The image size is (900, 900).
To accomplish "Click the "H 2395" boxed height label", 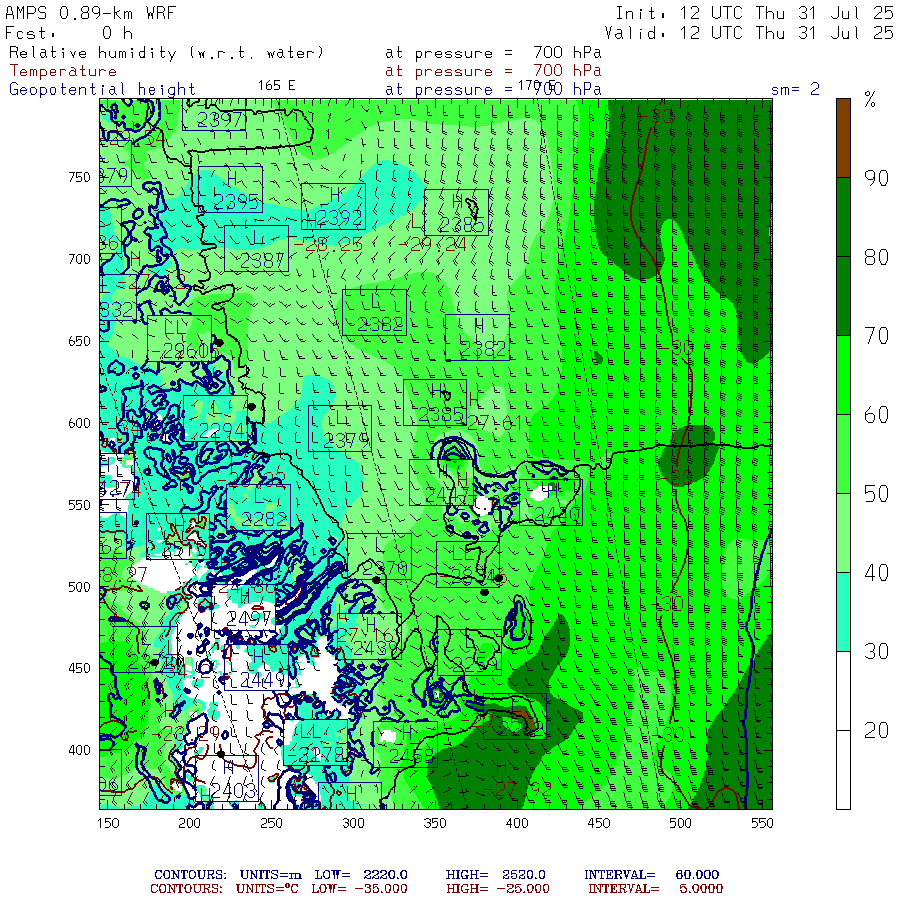I will coord(230,189).
